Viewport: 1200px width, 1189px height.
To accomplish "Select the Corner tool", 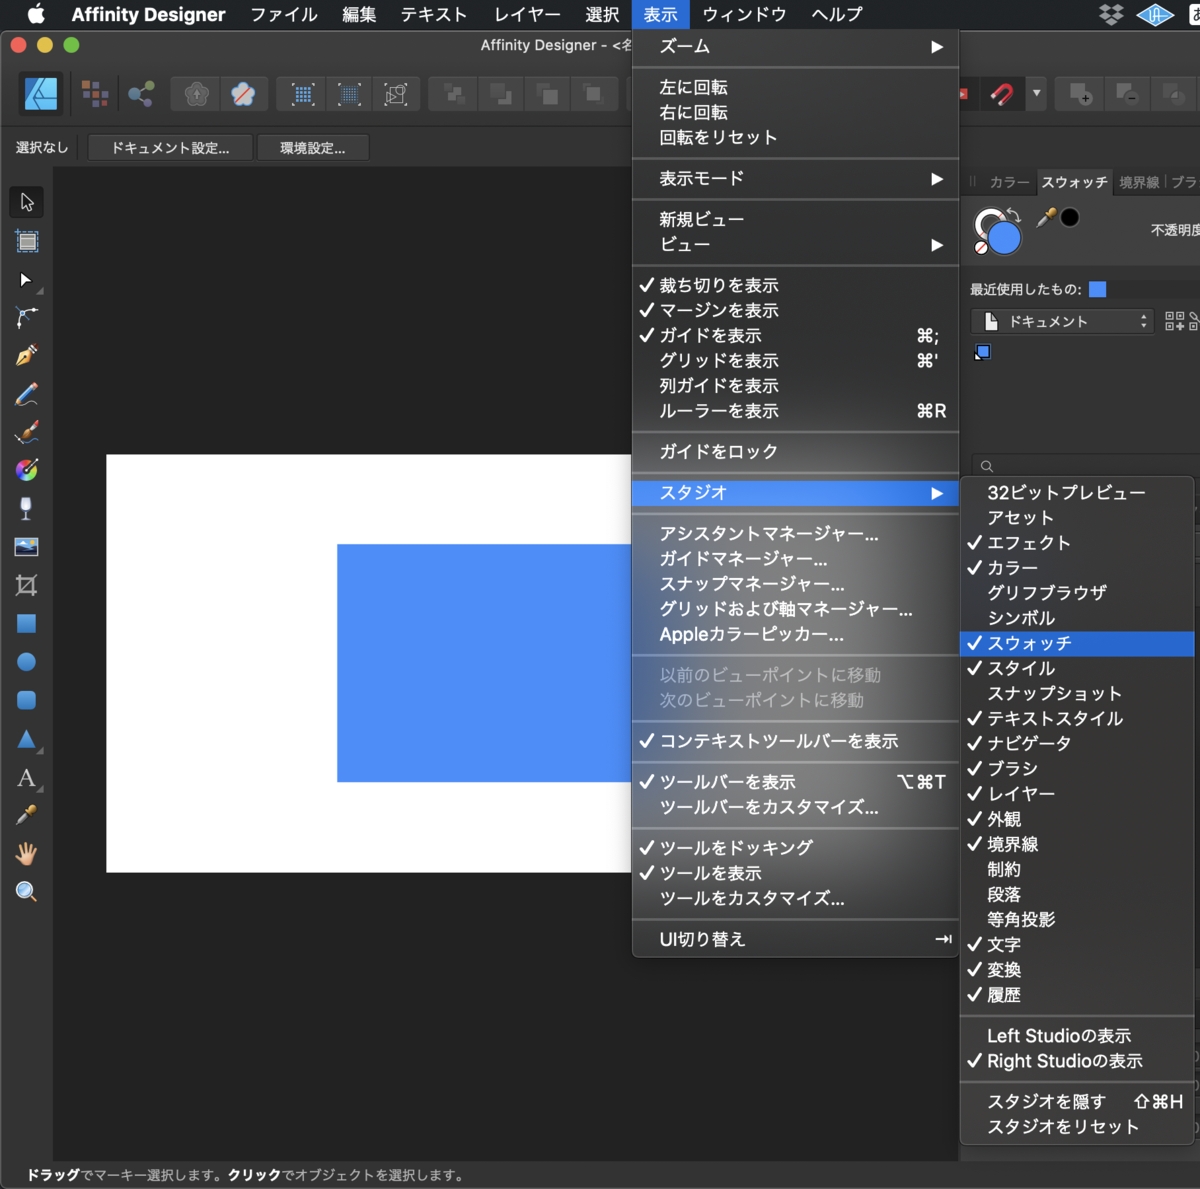I will point(27,318).
